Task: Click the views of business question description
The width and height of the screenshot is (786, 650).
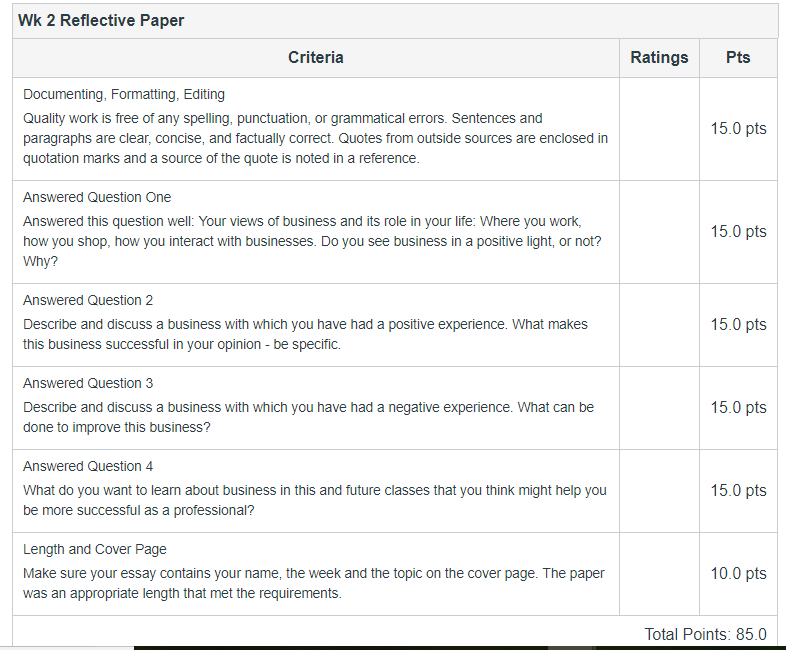Action: [312, 242]
